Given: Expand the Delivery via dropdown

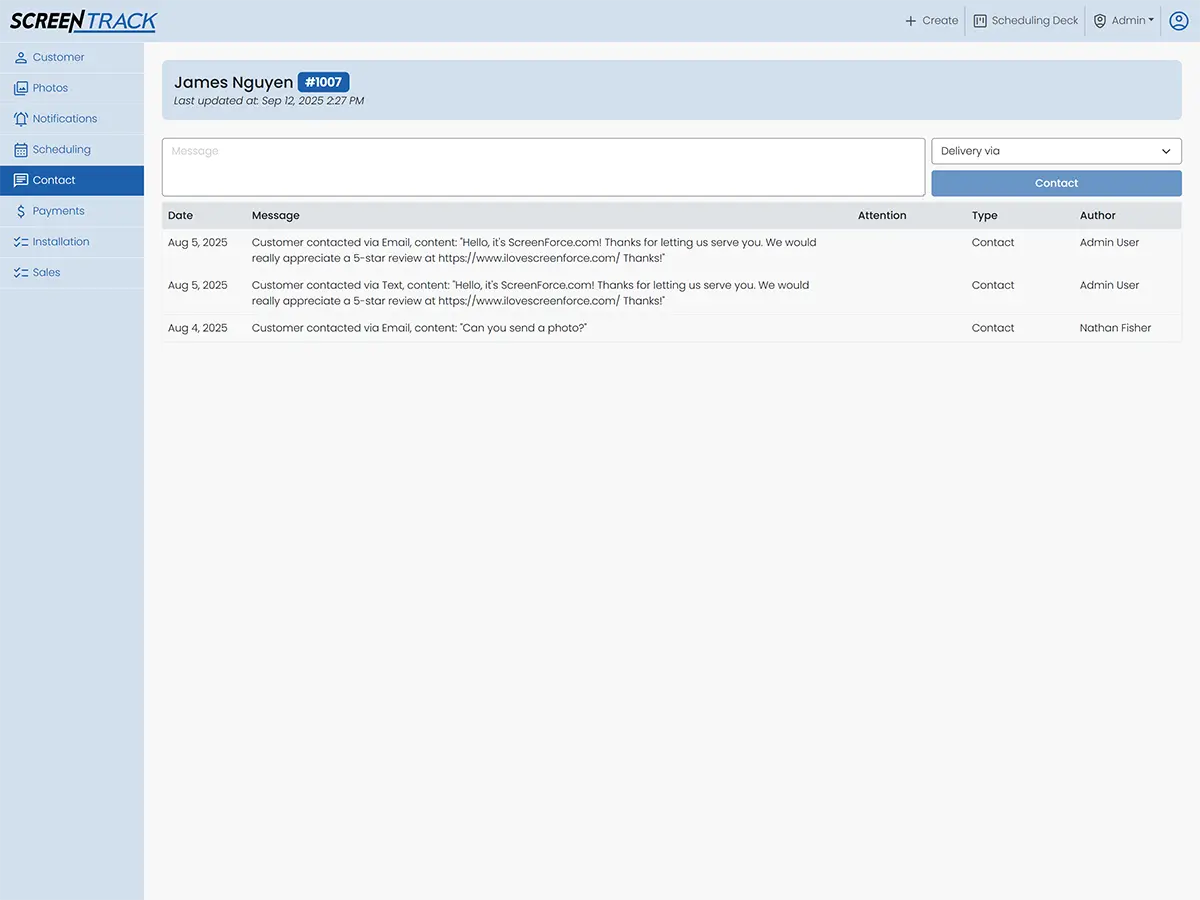Looking at the screenshot, I should 1056,151.
